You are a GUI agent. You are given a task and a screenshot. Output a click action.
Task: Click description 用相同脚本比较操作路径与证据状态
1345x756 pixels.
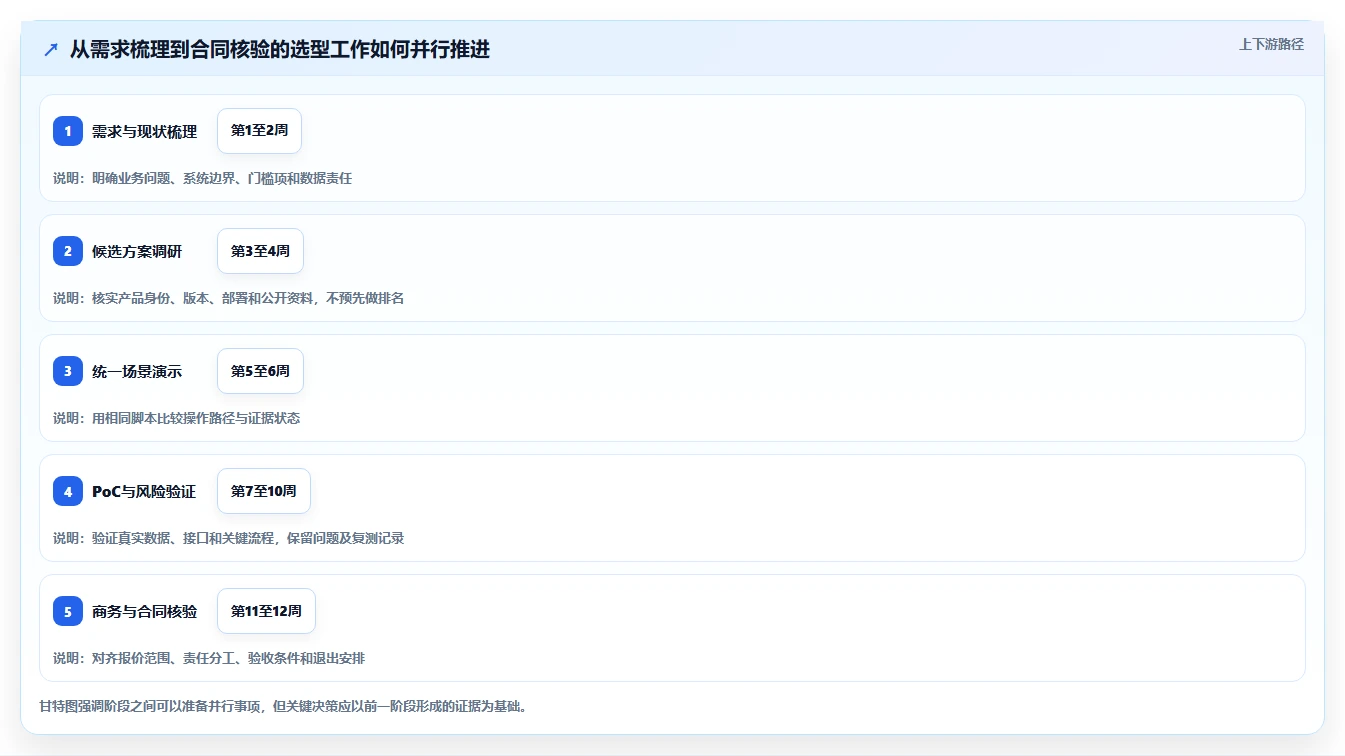tap(196, 418)
